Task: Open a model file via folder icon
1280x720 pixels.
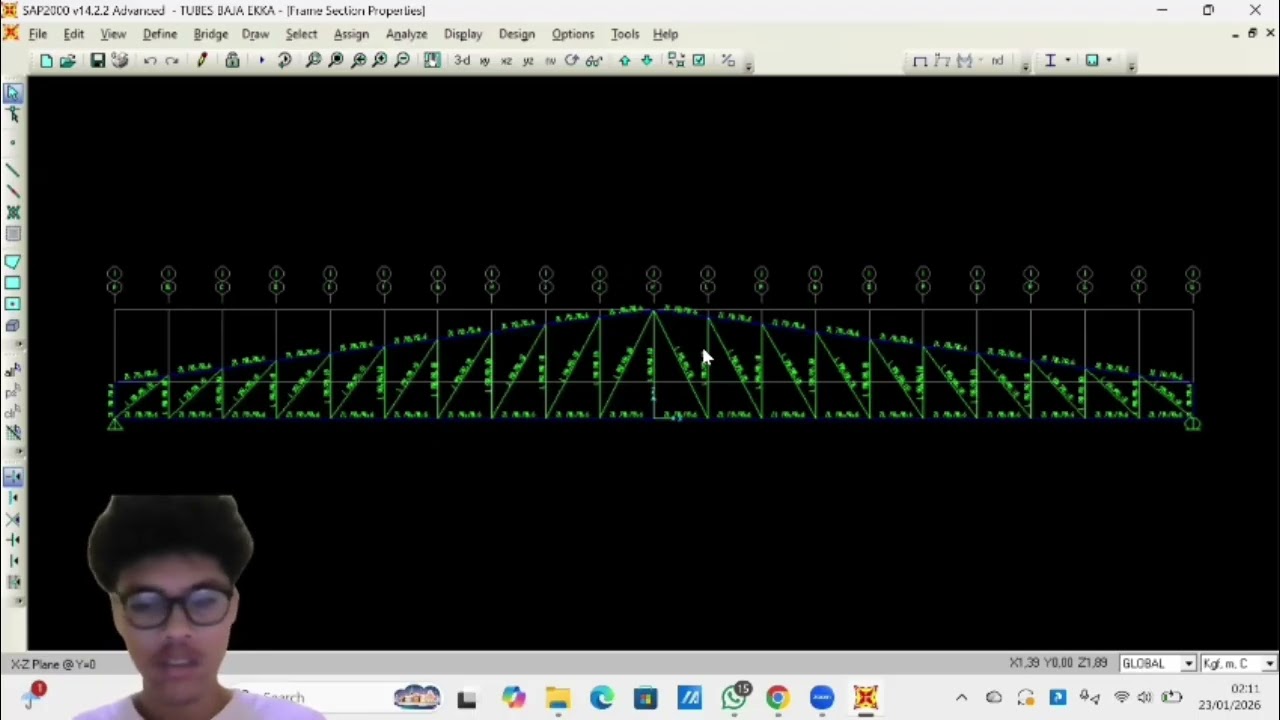Action: point(67,61)
